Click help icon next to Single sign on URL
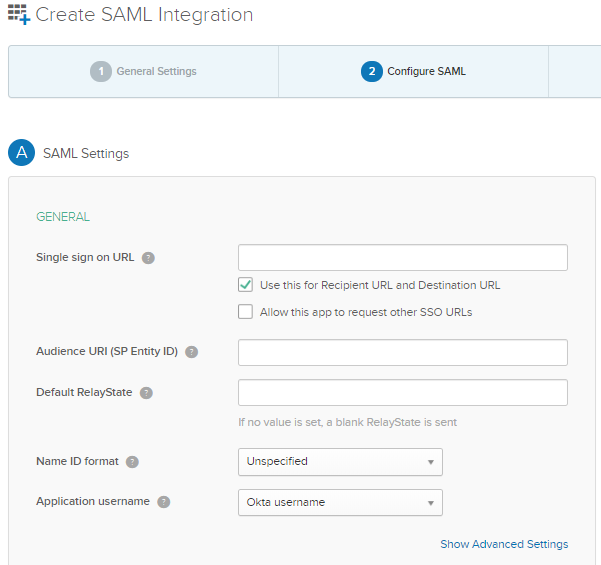This screenshot has height=565, width=601. coord(148,257)
